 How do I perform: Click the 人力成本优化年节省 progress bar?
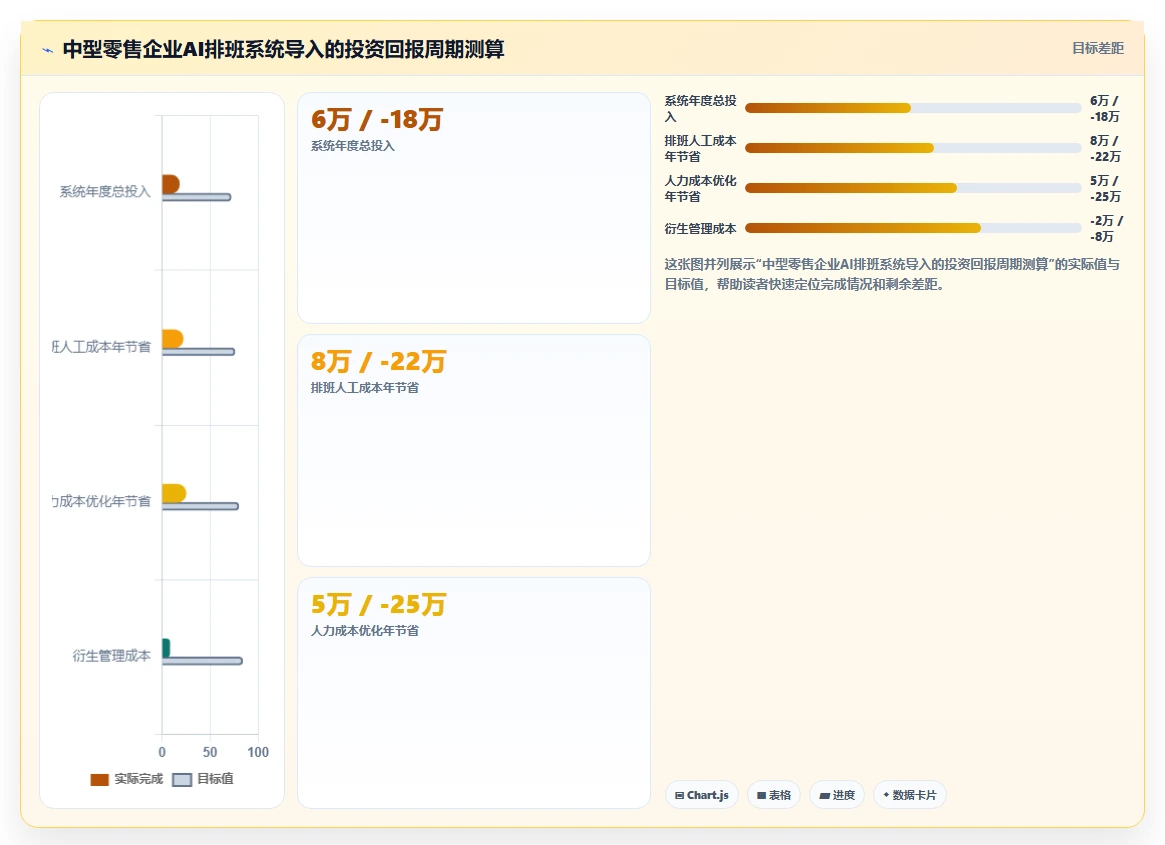point(913,189)
